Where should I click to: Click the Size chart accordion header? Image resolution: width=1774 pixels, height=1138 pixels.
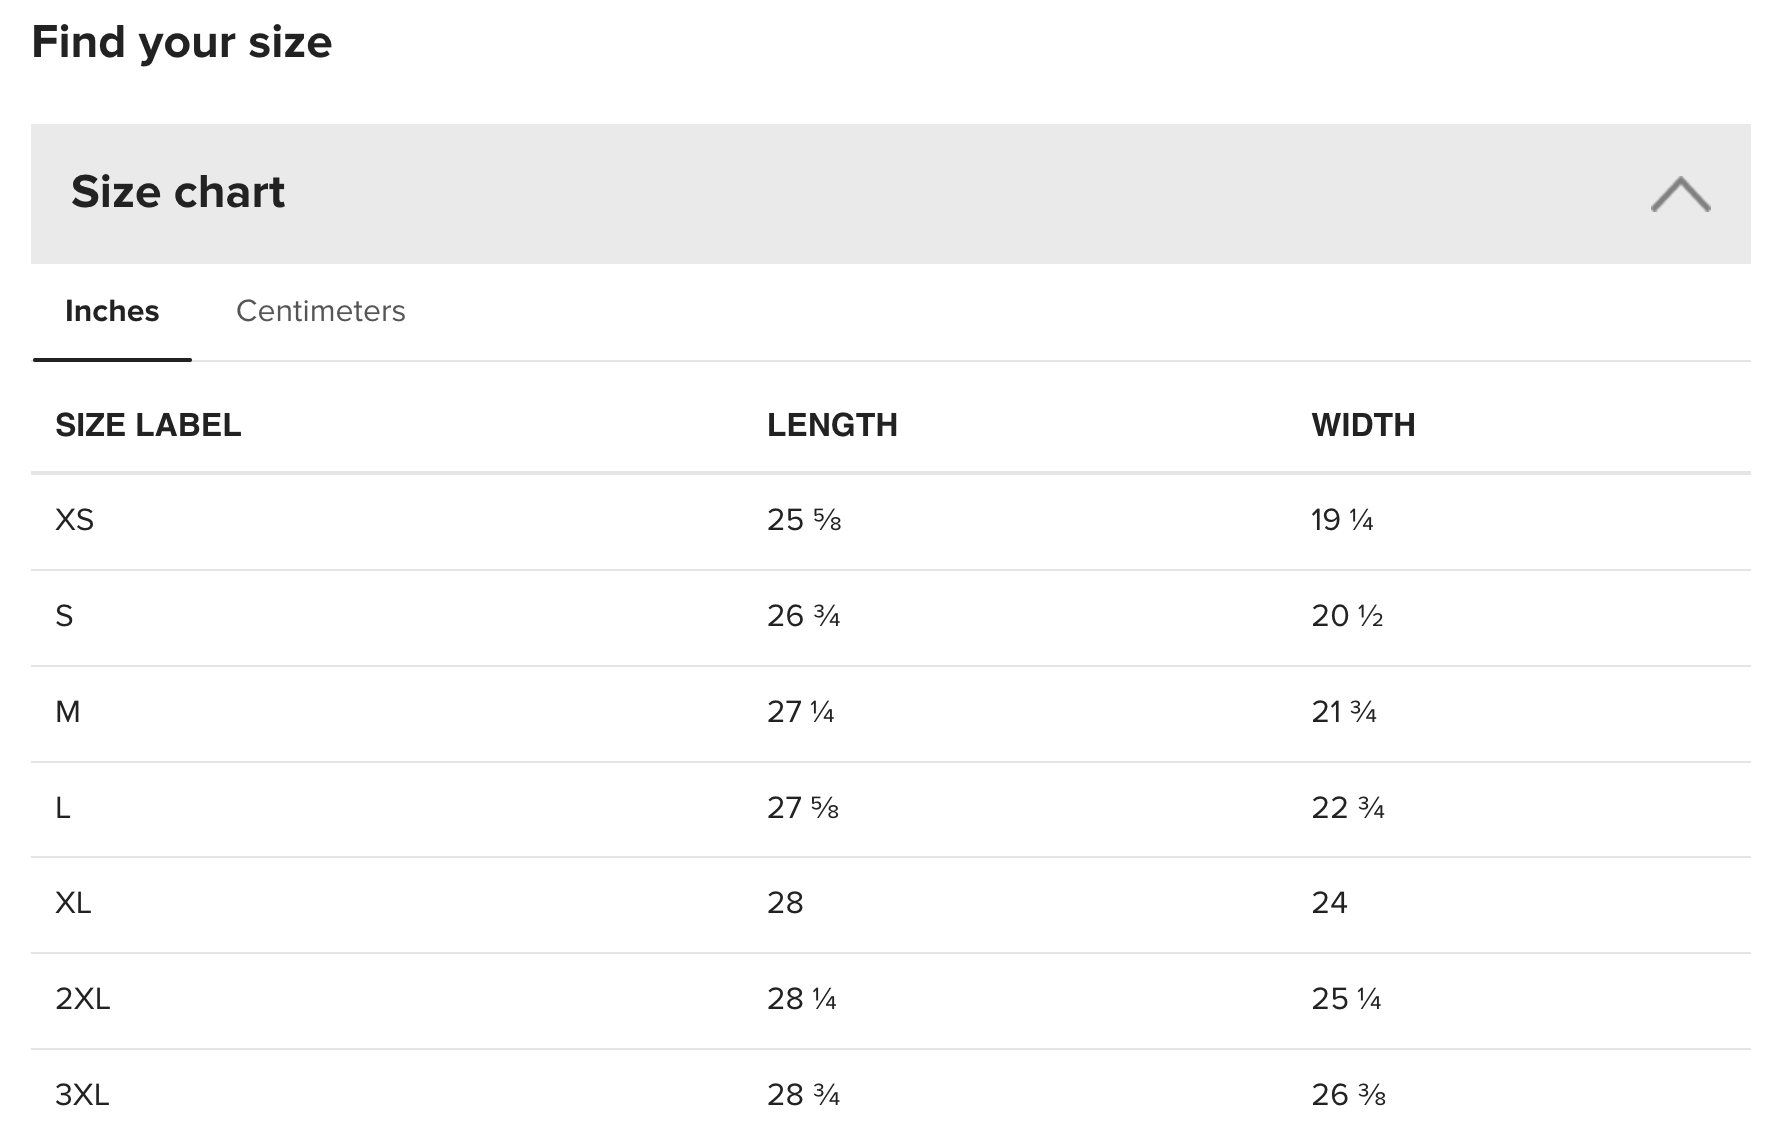[x=890, y=194]
